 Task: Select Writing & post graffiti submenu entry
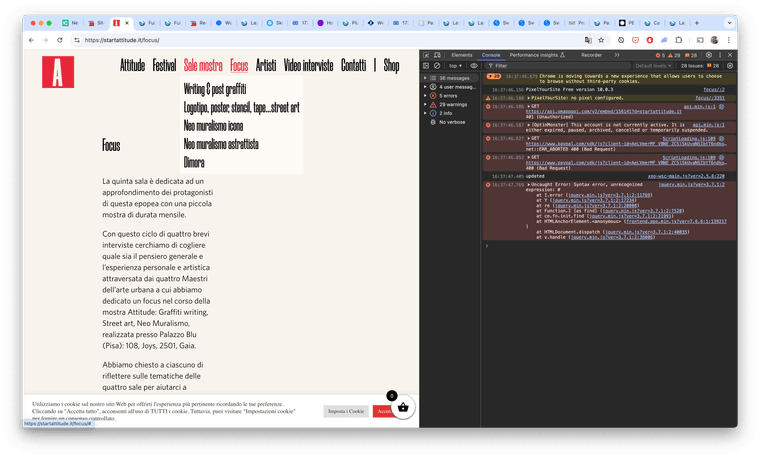[x=215, y=89]
